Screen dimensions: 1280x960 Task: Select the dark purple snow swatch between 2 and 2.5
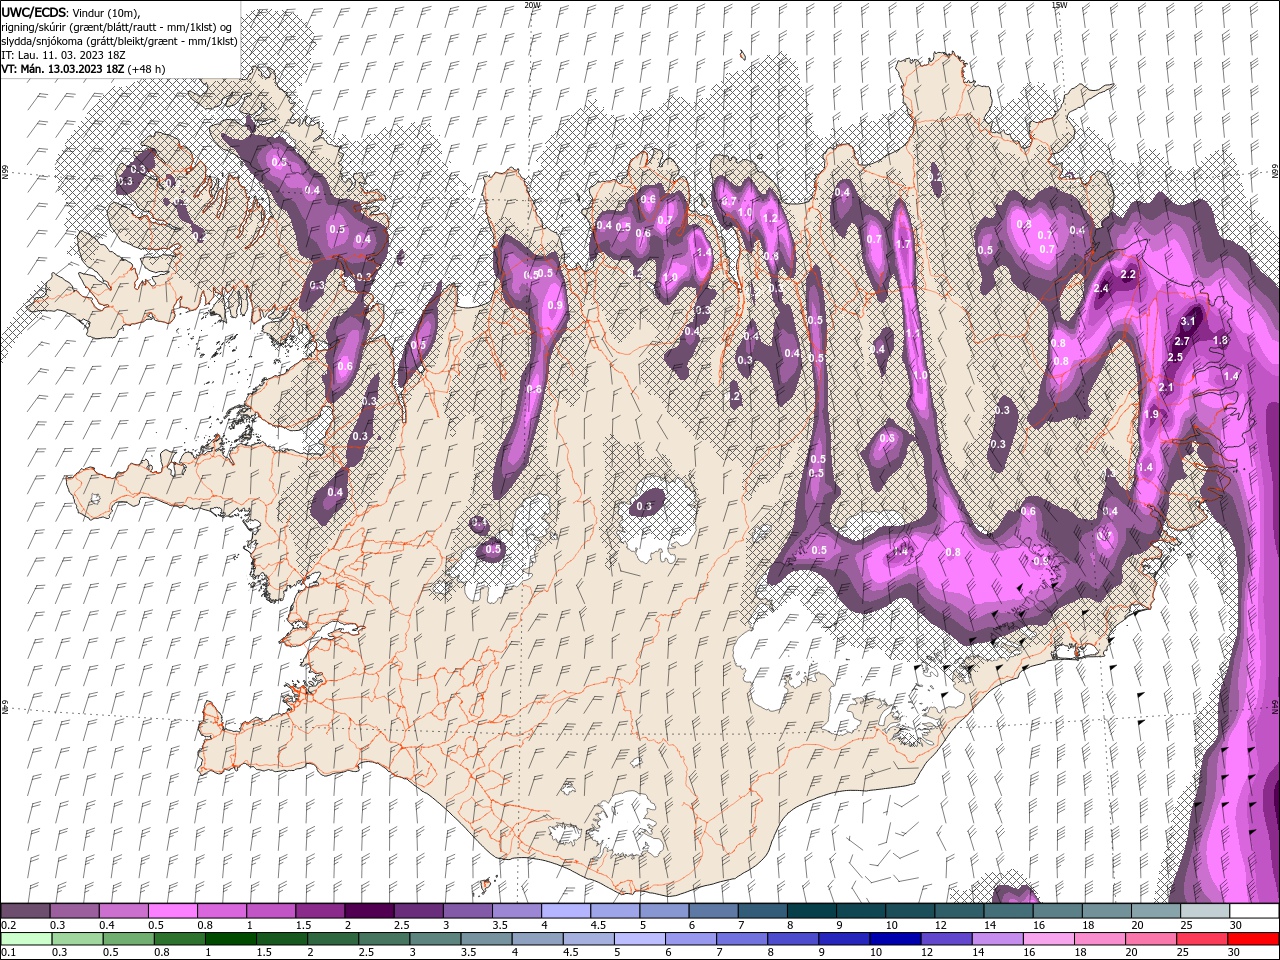(369, 911)
